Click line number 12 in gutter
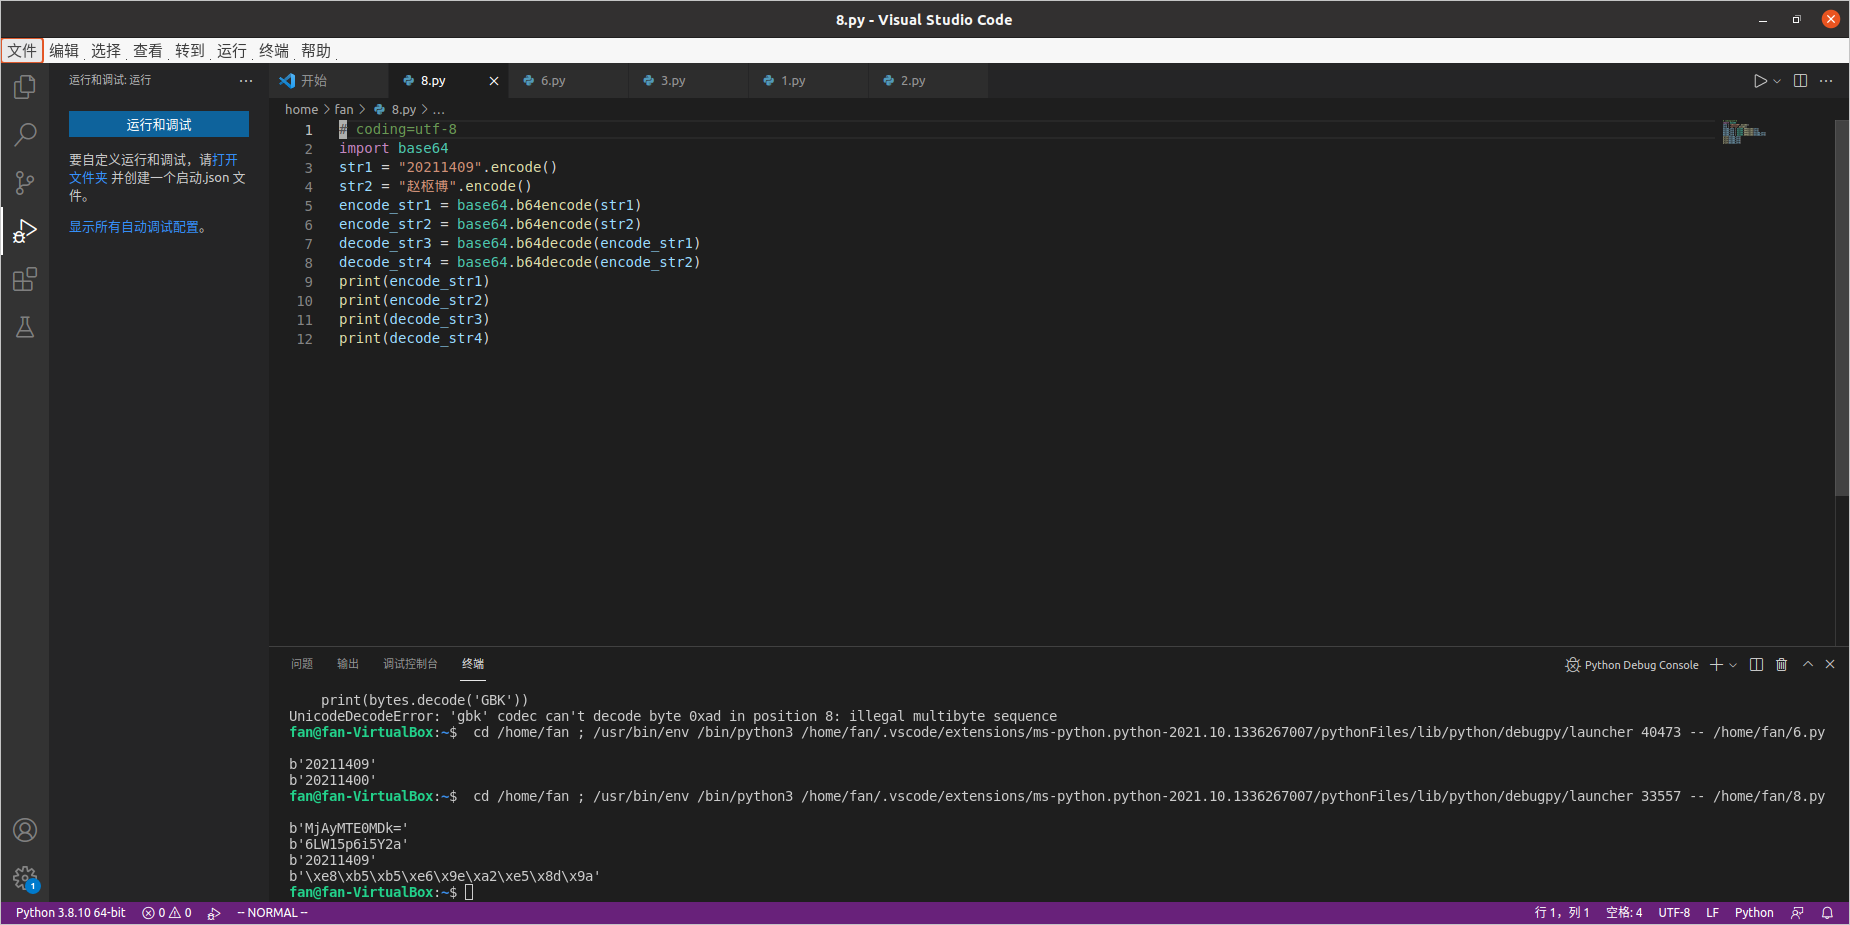Screen dimensions: 1850x925 (x=305, y=339)
